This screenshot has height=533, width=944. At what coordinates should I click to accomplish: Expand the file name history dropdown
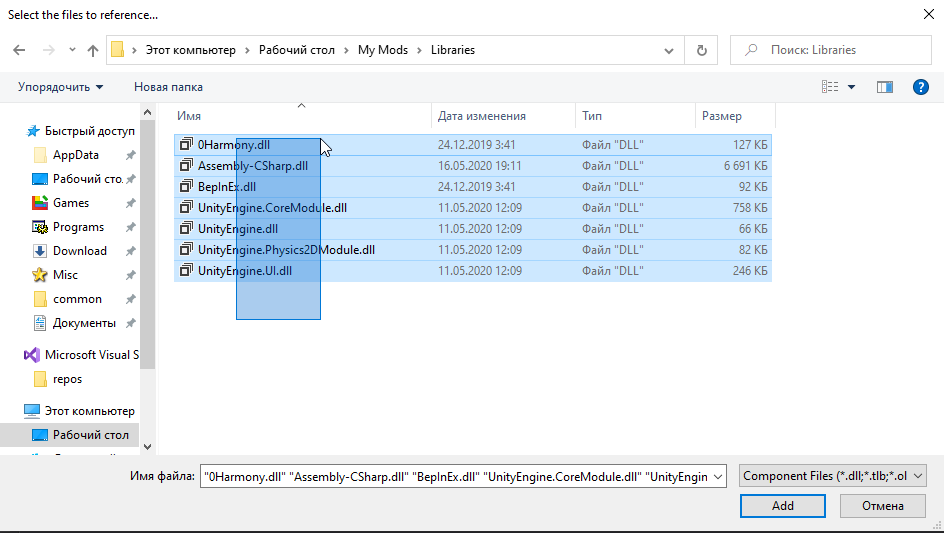click(x=718, y=477)
